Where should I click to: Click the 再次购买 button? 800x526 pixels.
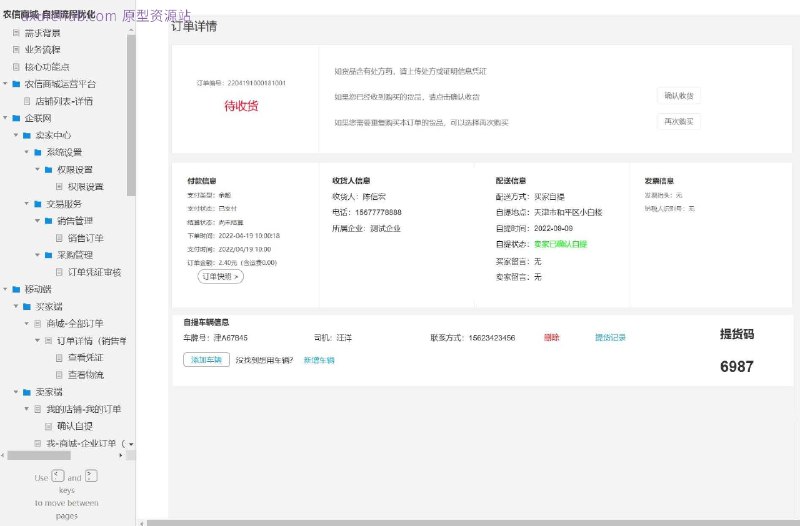coord(679,121)
